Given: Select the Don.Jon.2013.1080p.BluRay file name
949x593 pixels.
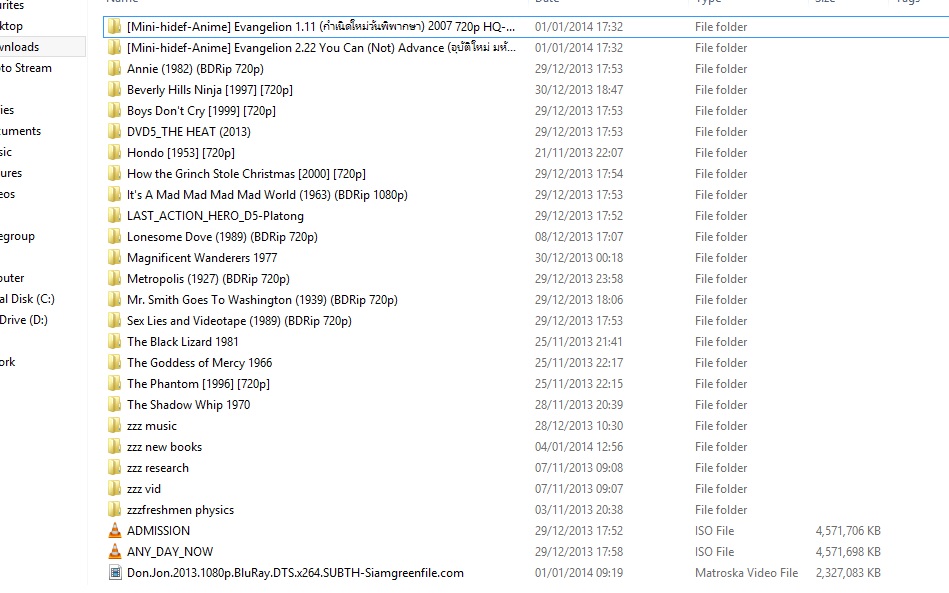Looking at the screenshot, I should click(x=295, y=572).
